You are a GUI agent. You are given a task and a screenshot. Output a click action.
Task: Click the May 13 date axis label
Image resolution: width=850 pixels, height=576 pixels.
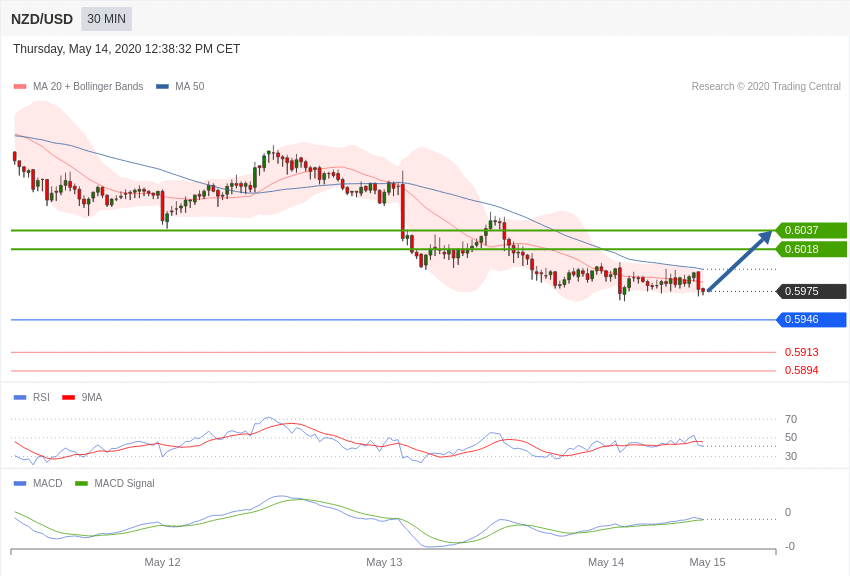pyautogui.click(x=384, y=562)
